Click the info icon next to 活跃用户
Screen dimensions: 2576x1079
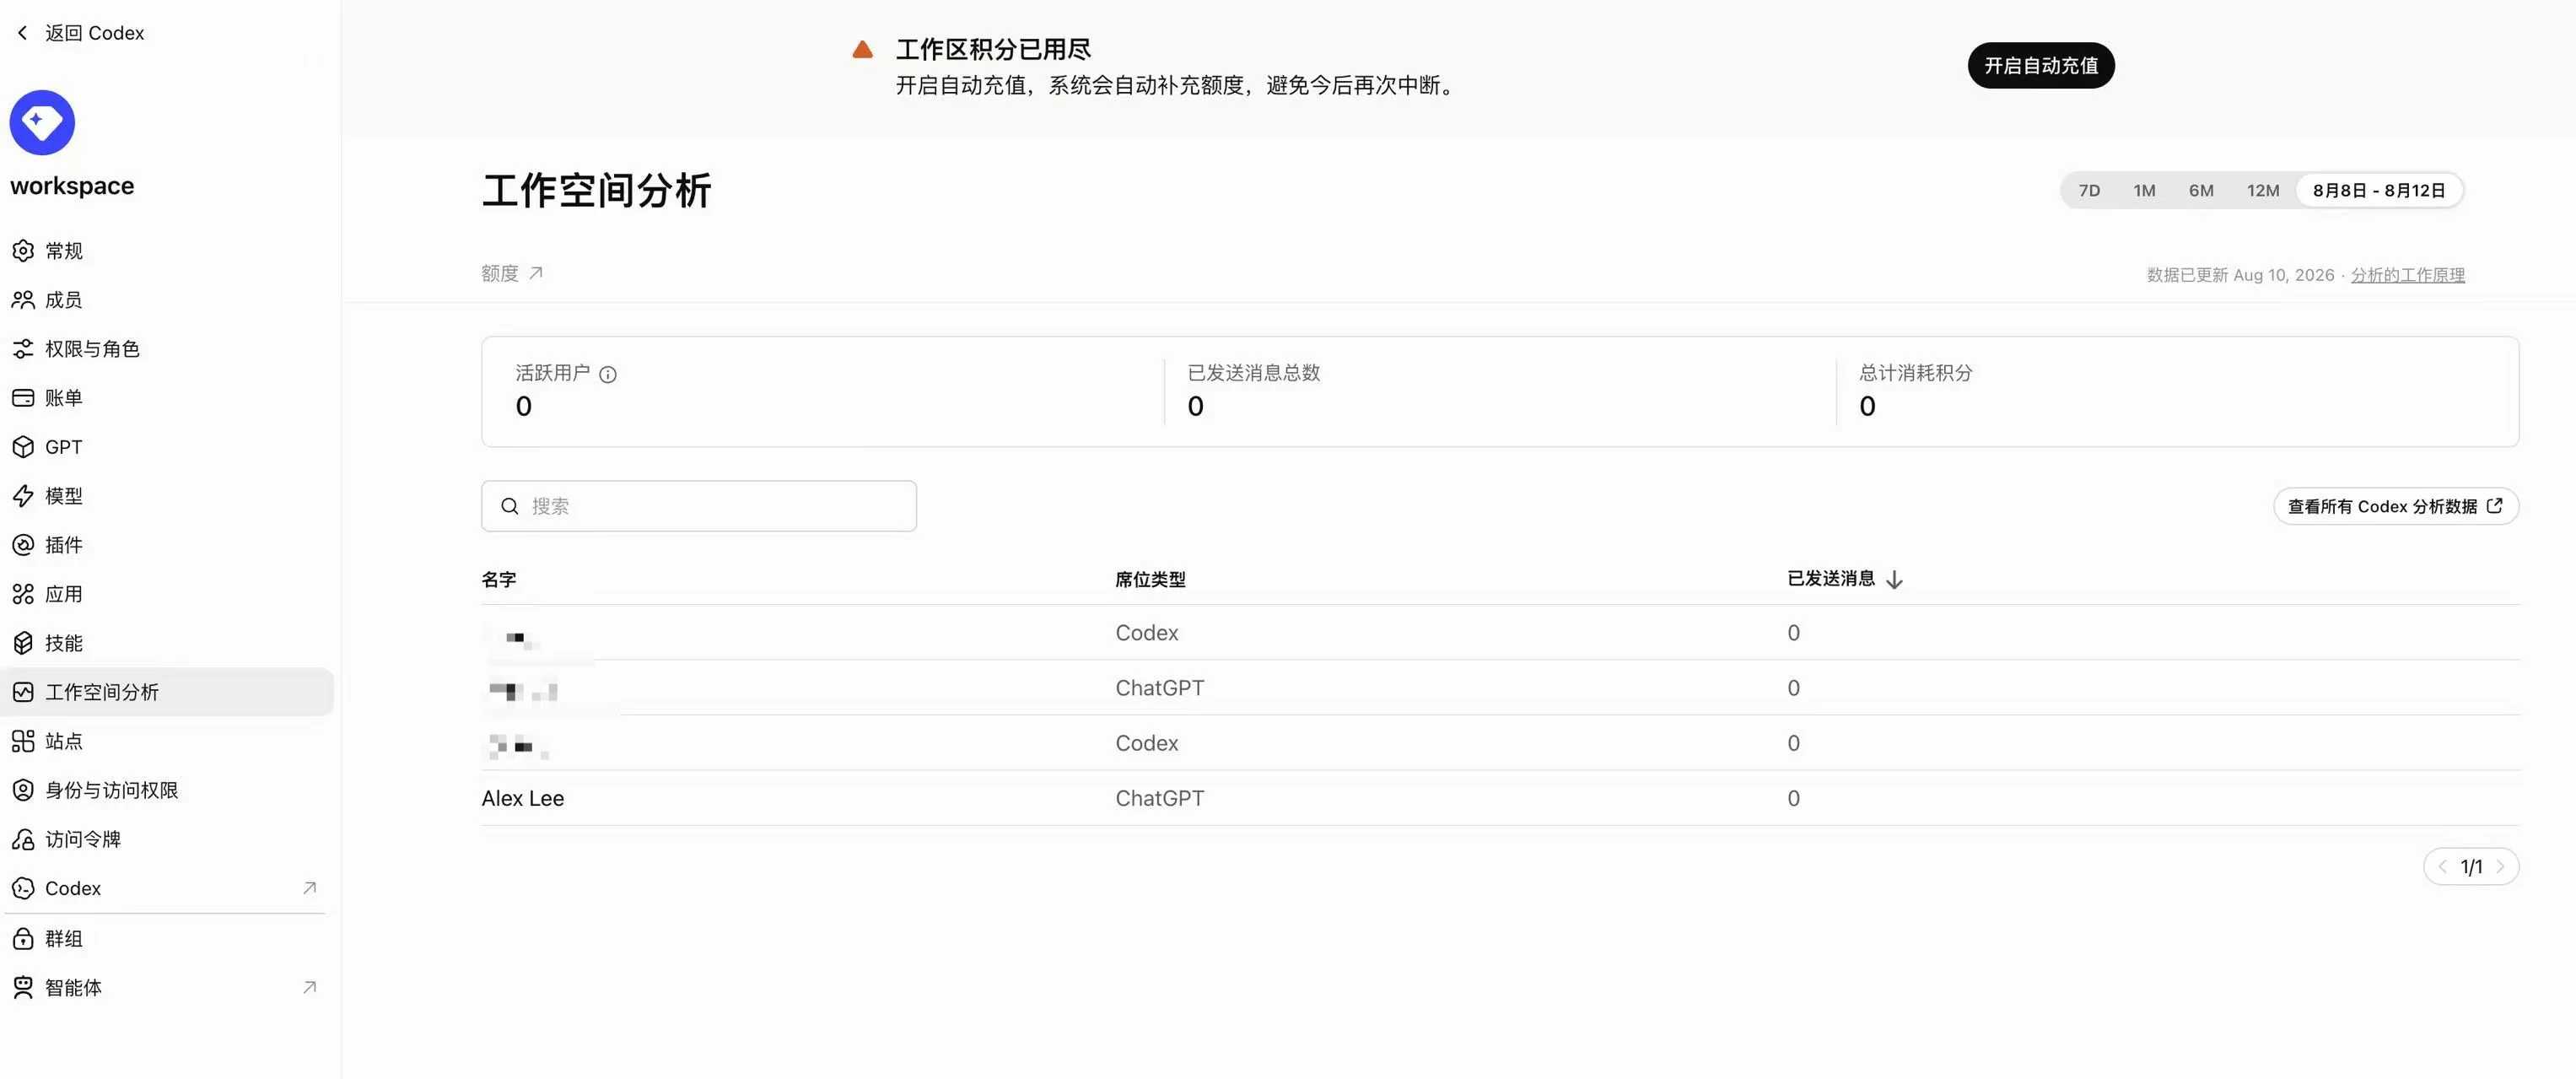coord(608,374)
